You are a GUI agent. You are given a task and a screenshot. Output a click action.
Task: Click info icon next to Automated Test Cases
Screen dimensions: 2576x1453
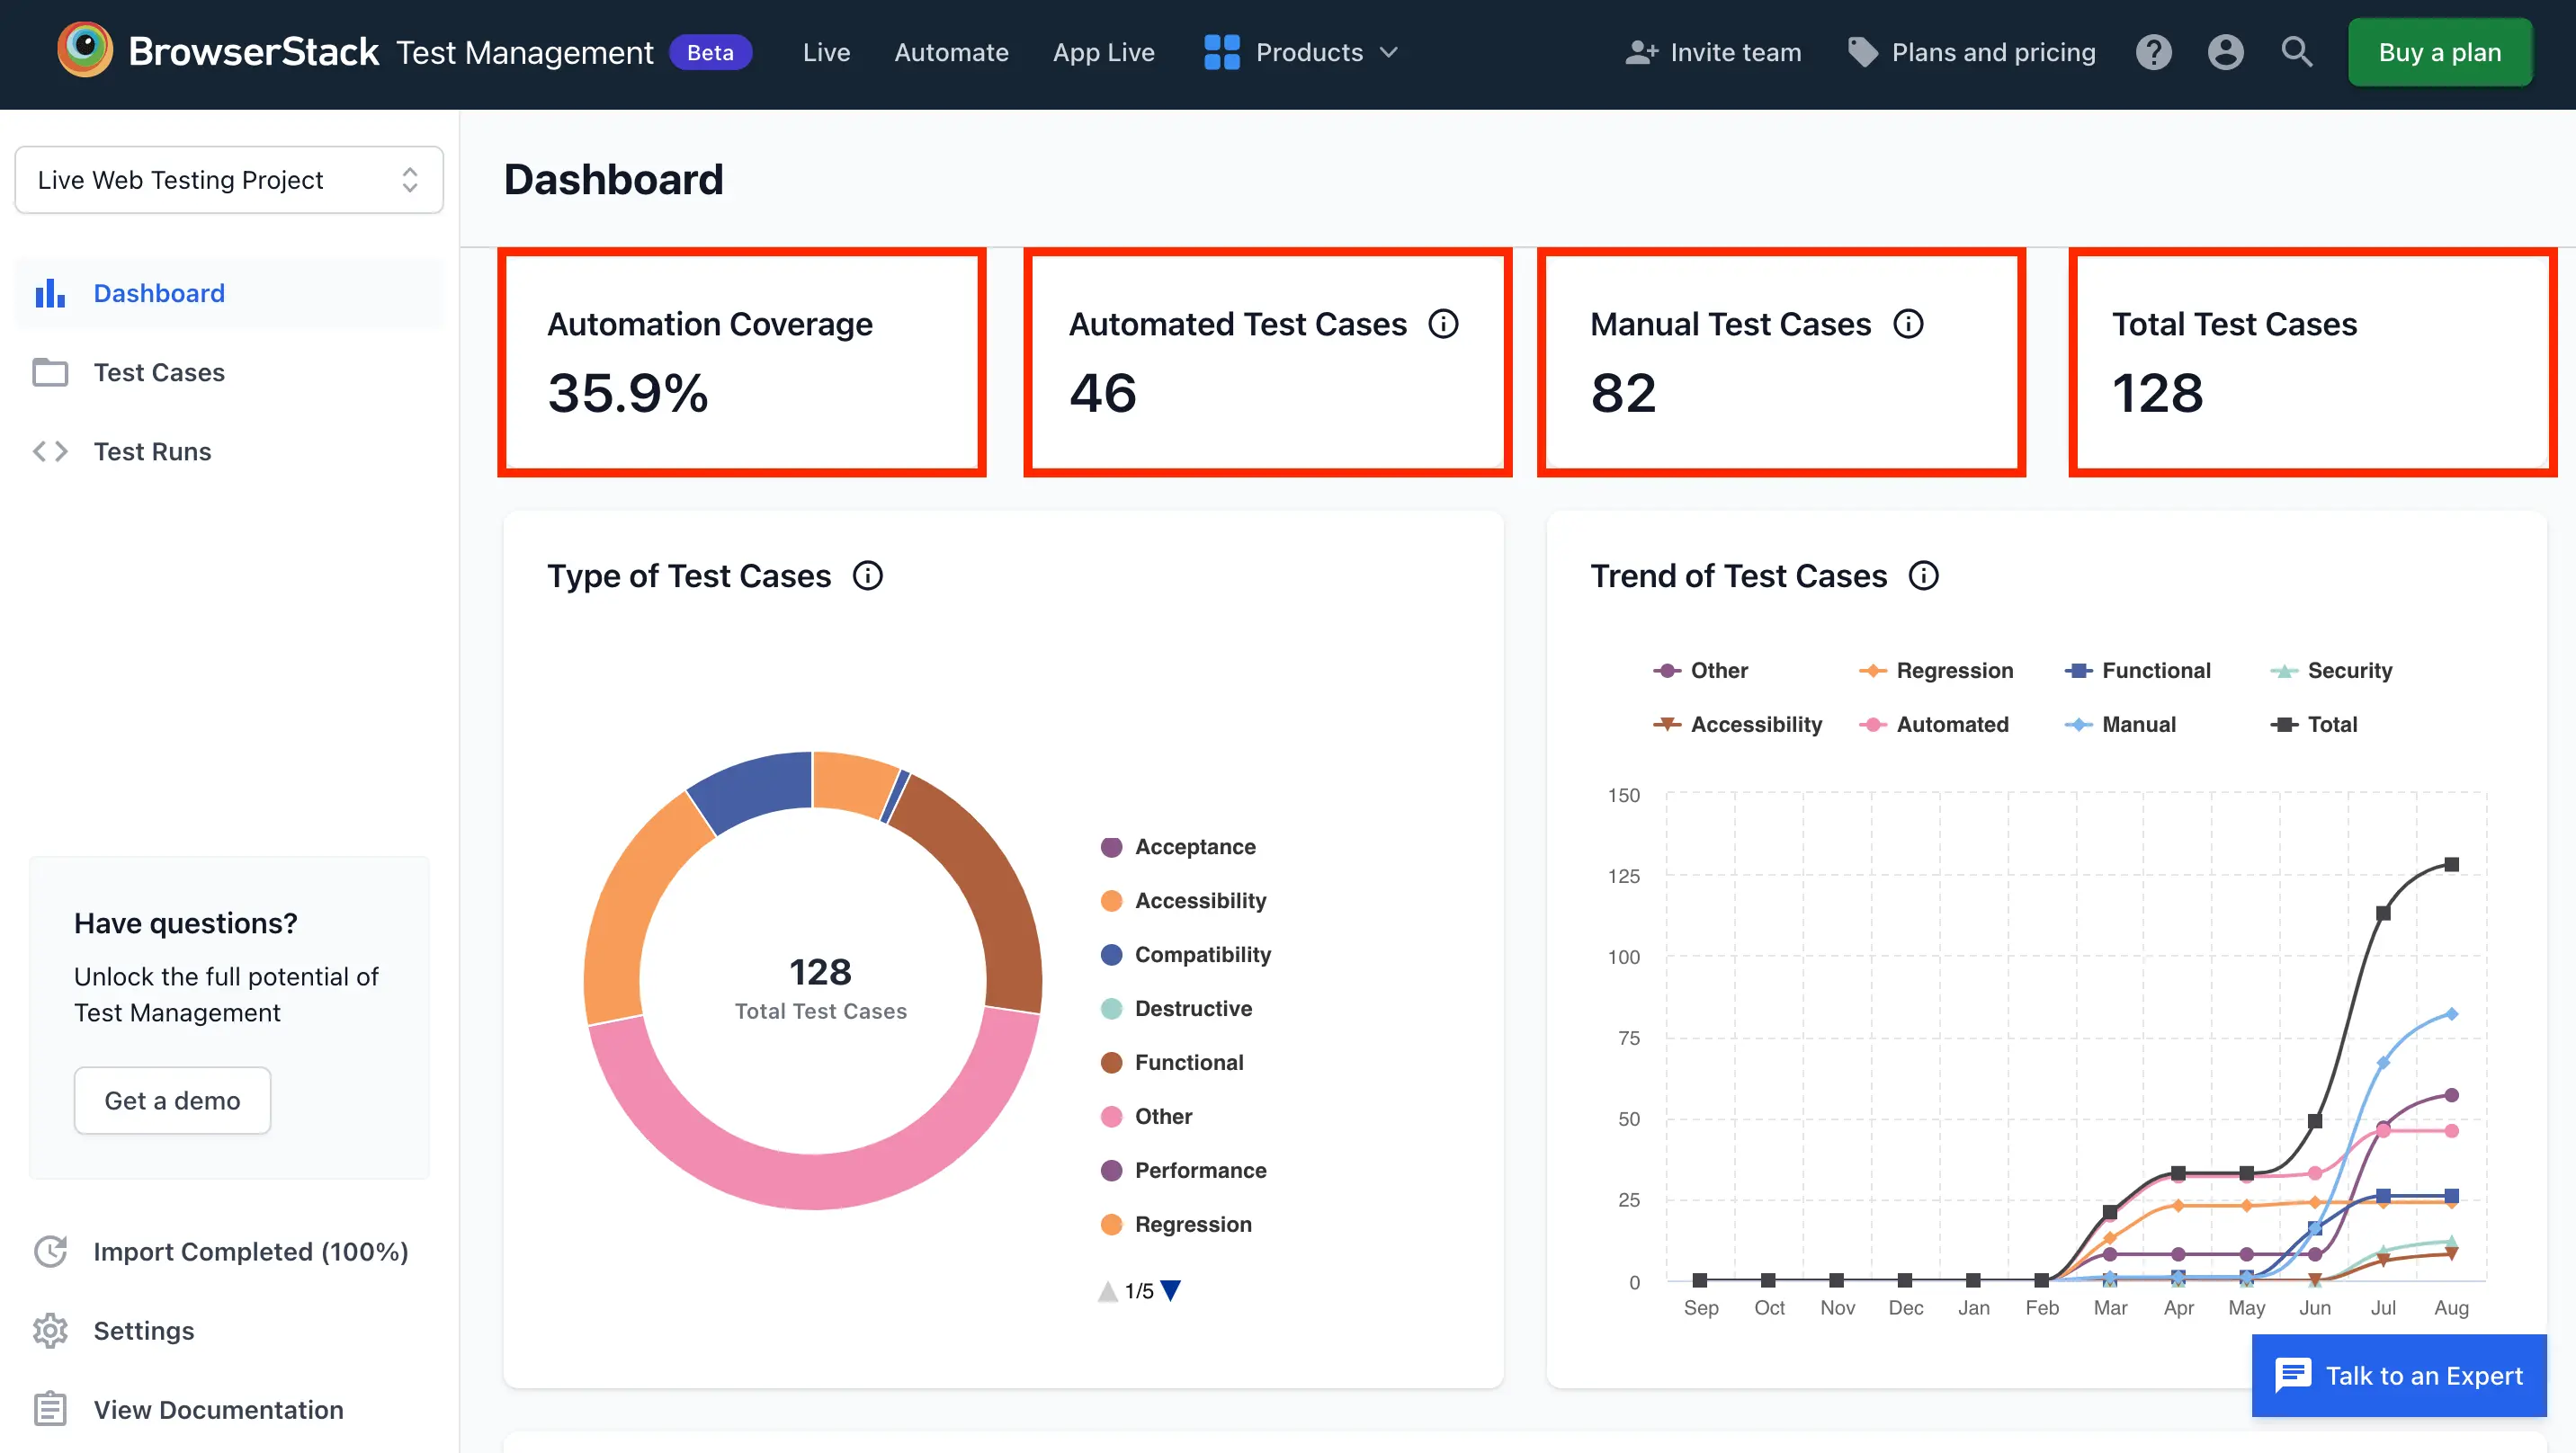[x=1443, y=324]
